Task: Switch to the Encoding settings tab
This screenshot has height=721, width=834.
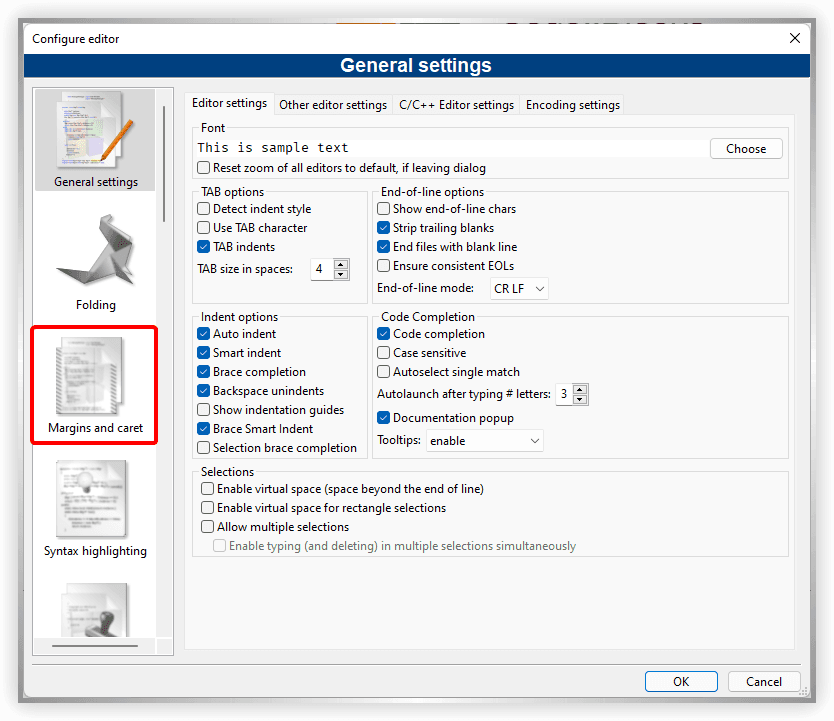Action: 571,104
